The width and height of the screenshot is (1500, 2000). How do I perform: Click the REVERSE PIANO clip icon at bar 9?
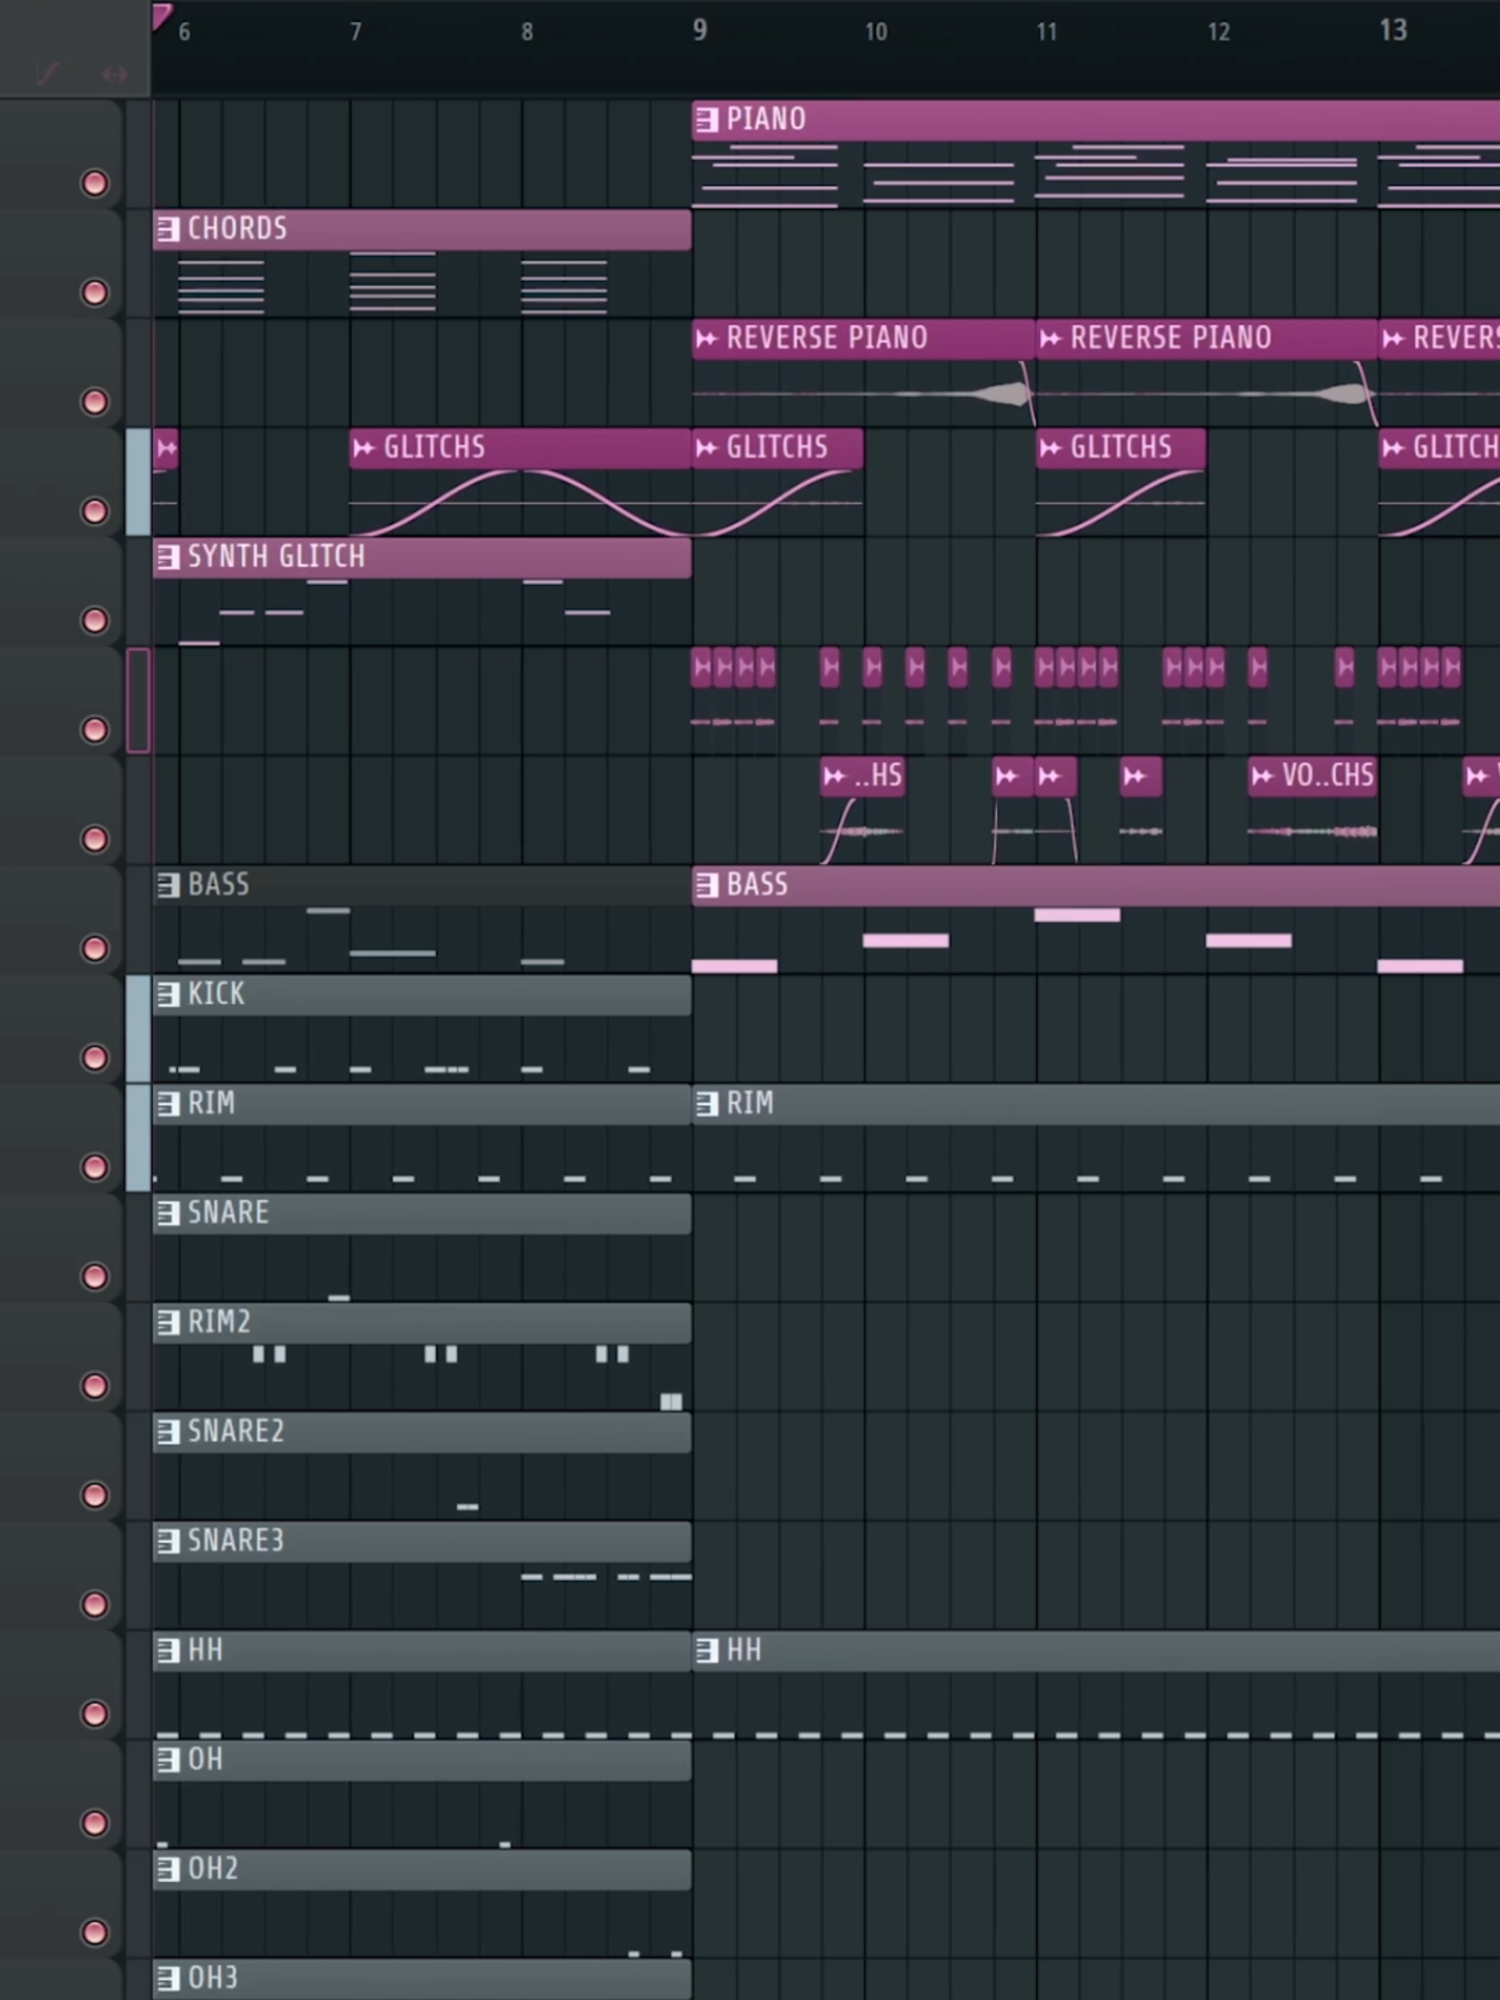coord(707,339)
